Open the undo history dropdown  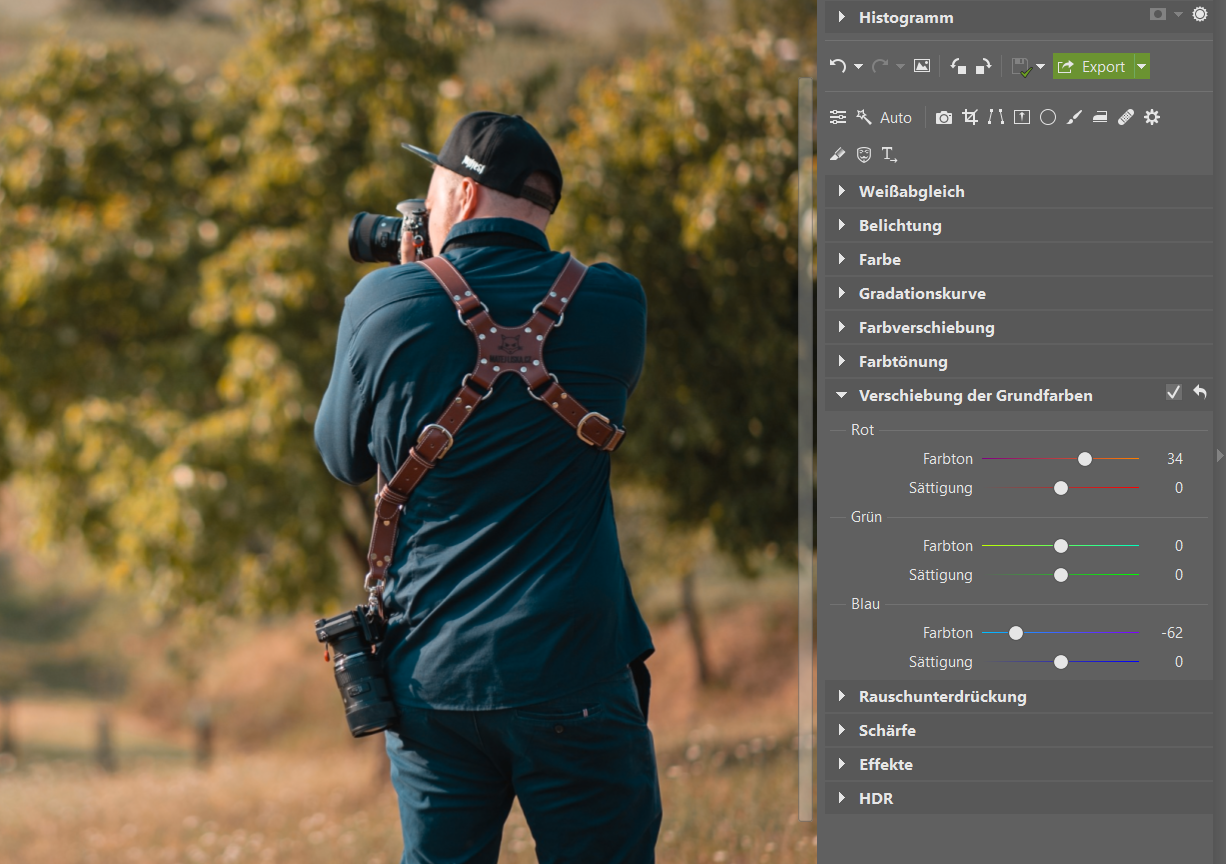pyautogui.click(x=859, y=67)
